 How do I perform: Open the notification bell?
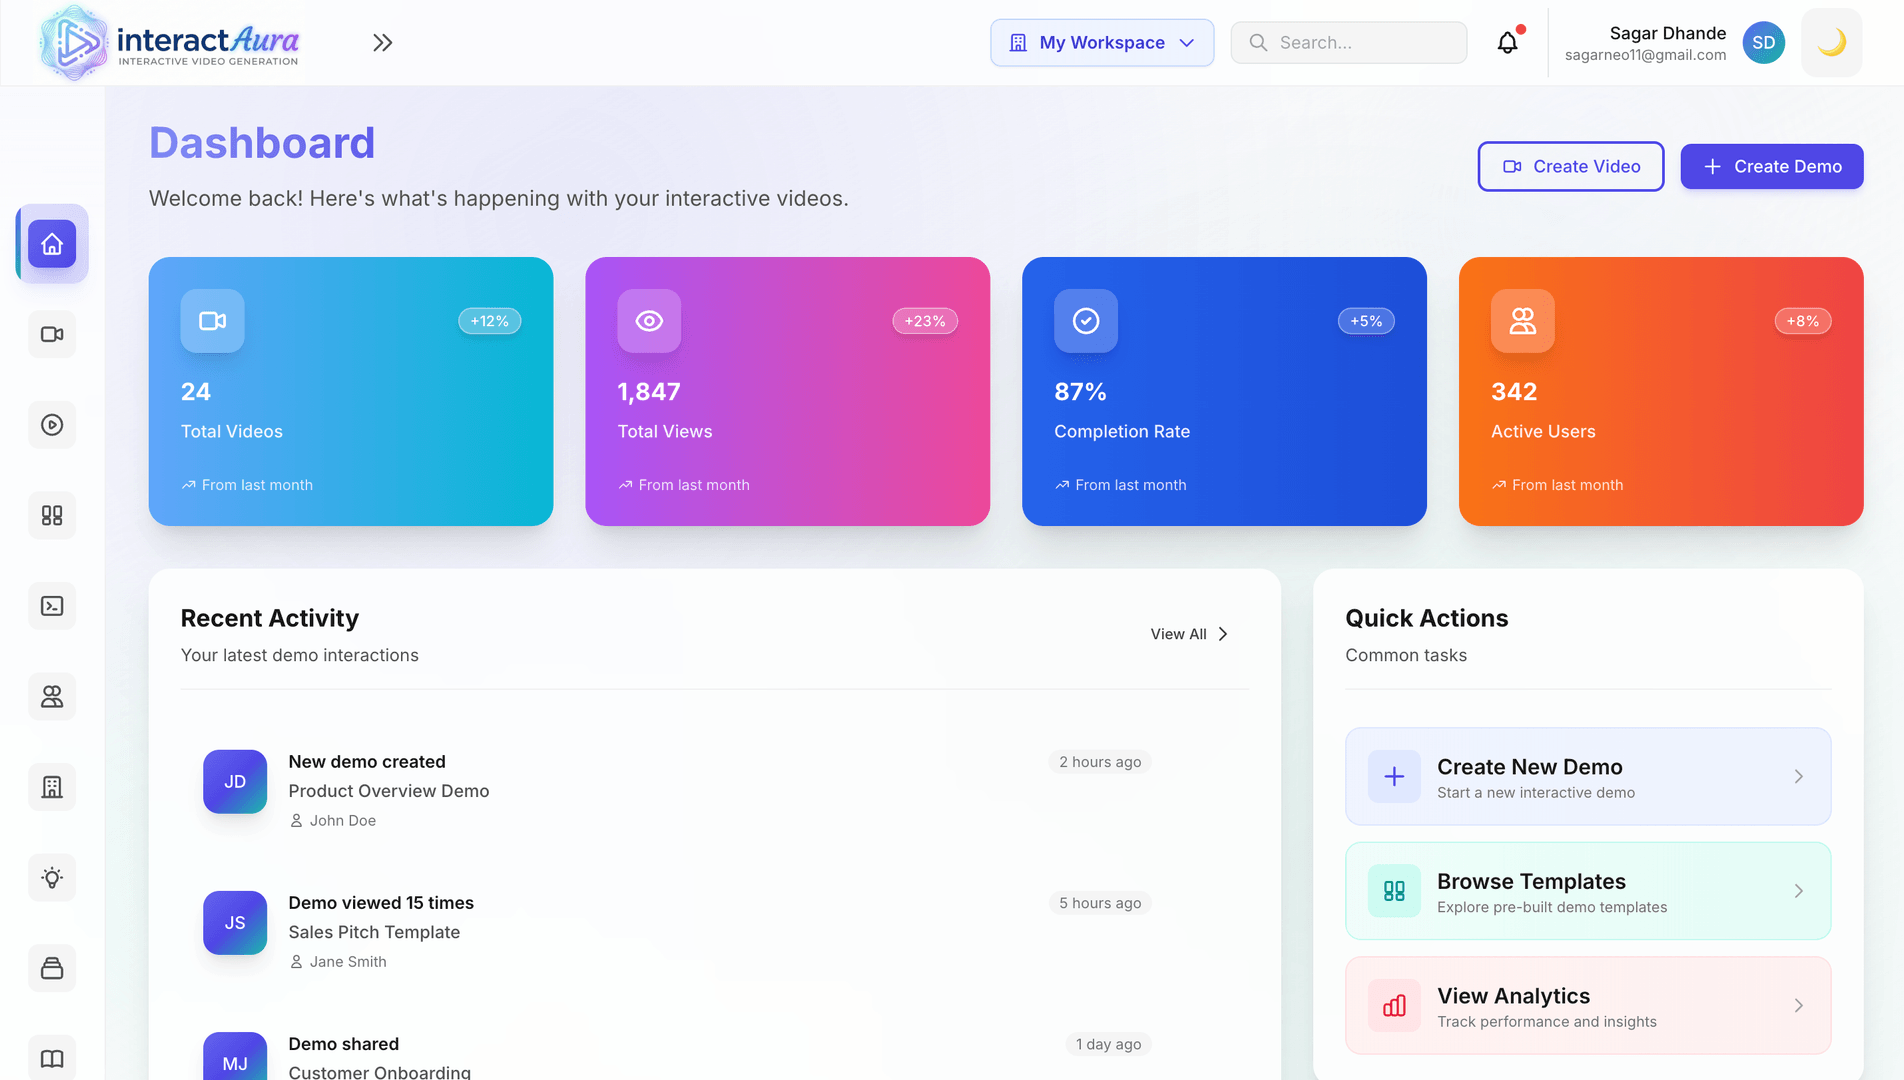(1507, 43)
